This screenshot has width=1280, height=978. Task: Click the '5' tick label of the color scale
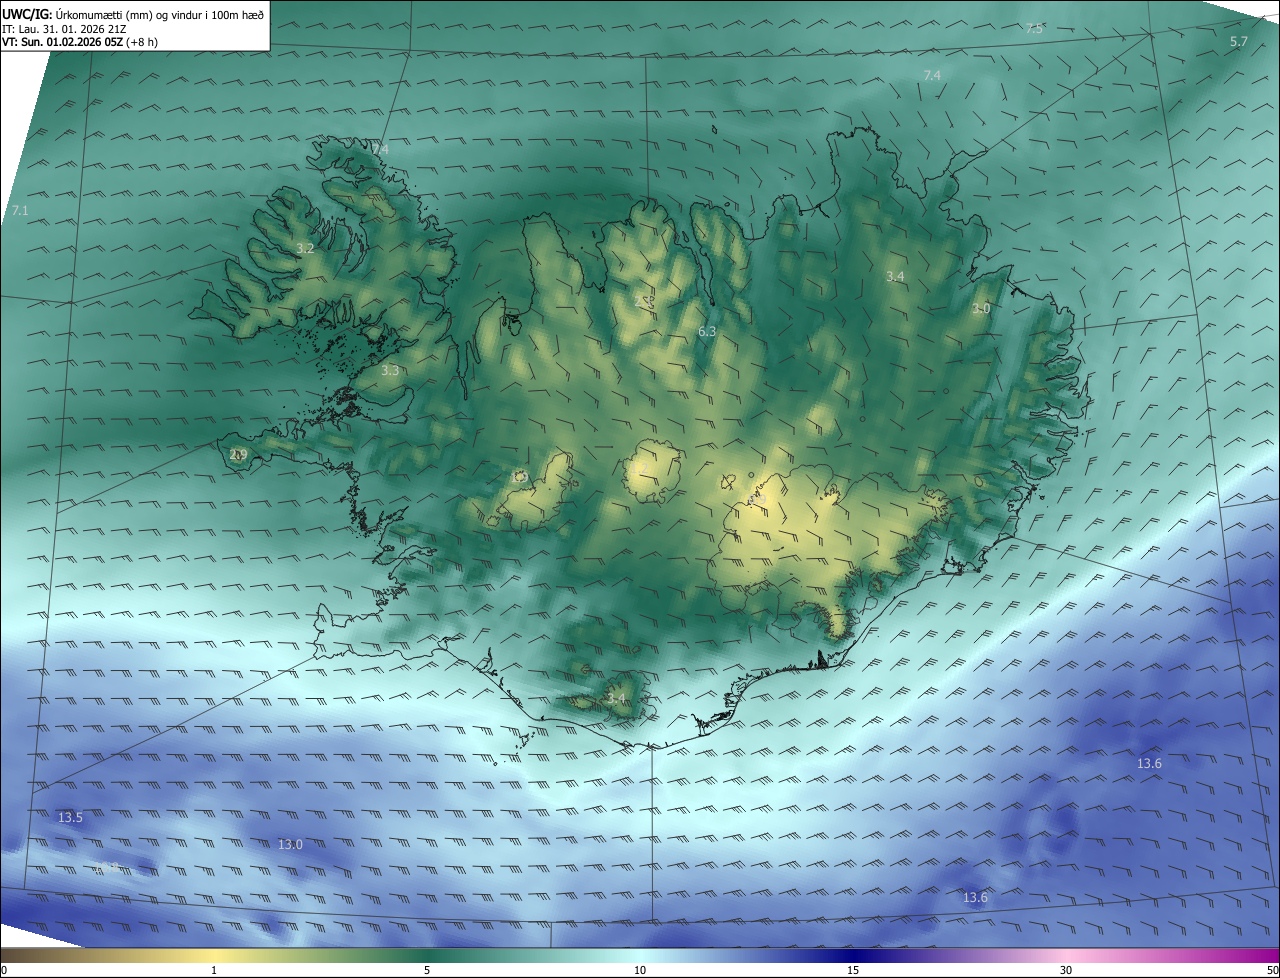point(427,970)
